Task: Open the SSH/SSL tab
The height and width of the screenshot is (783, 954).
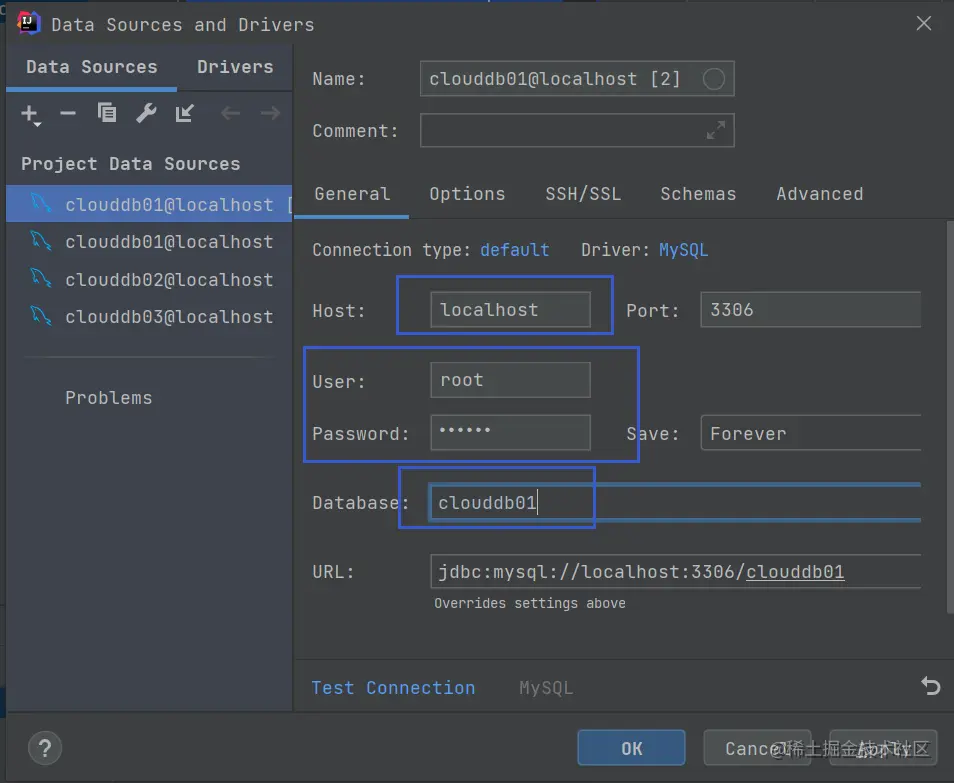Action: pos(583,194)
